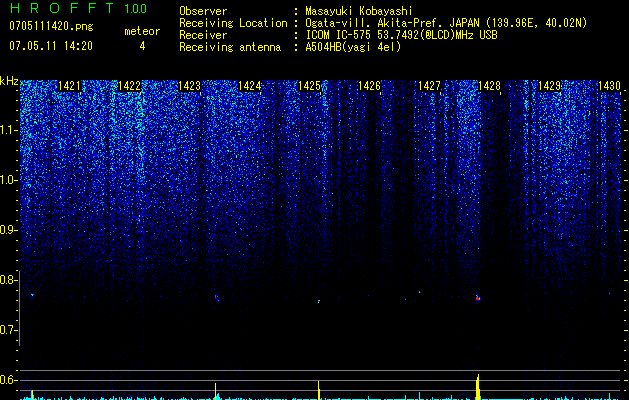Click the date stamp 07.05.11 14:20
Screen dimensions: 629x400
pyautogui.click(x=51, y=46)
